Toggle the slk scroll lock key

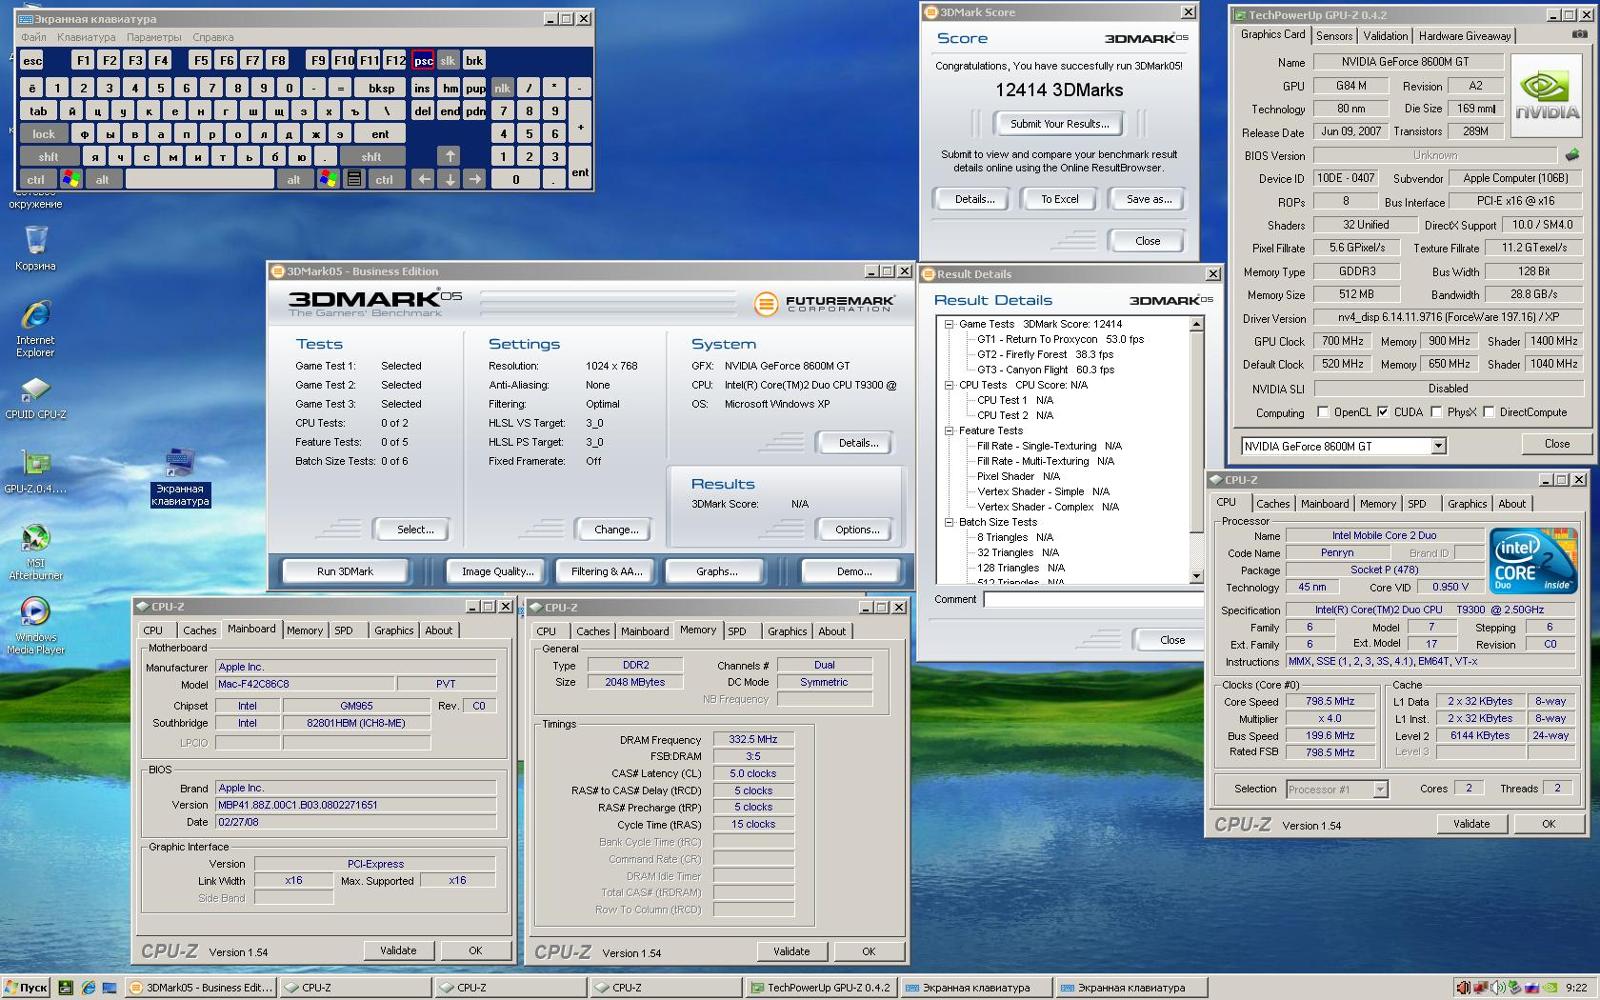click(x=448, y=61)
